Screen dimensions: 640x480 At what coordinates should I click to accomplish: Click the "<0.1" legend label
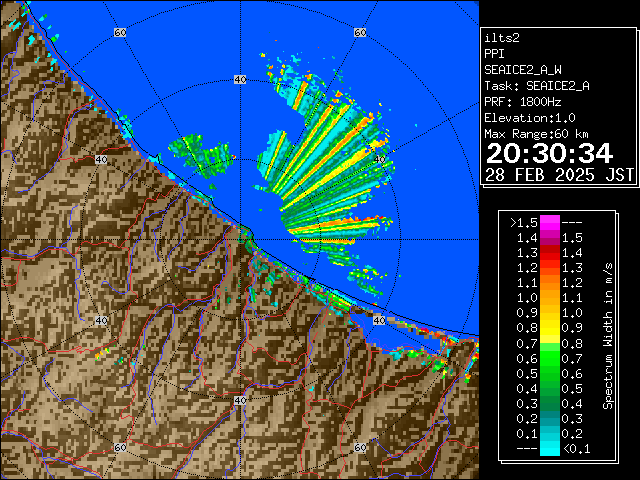(576, 449)
